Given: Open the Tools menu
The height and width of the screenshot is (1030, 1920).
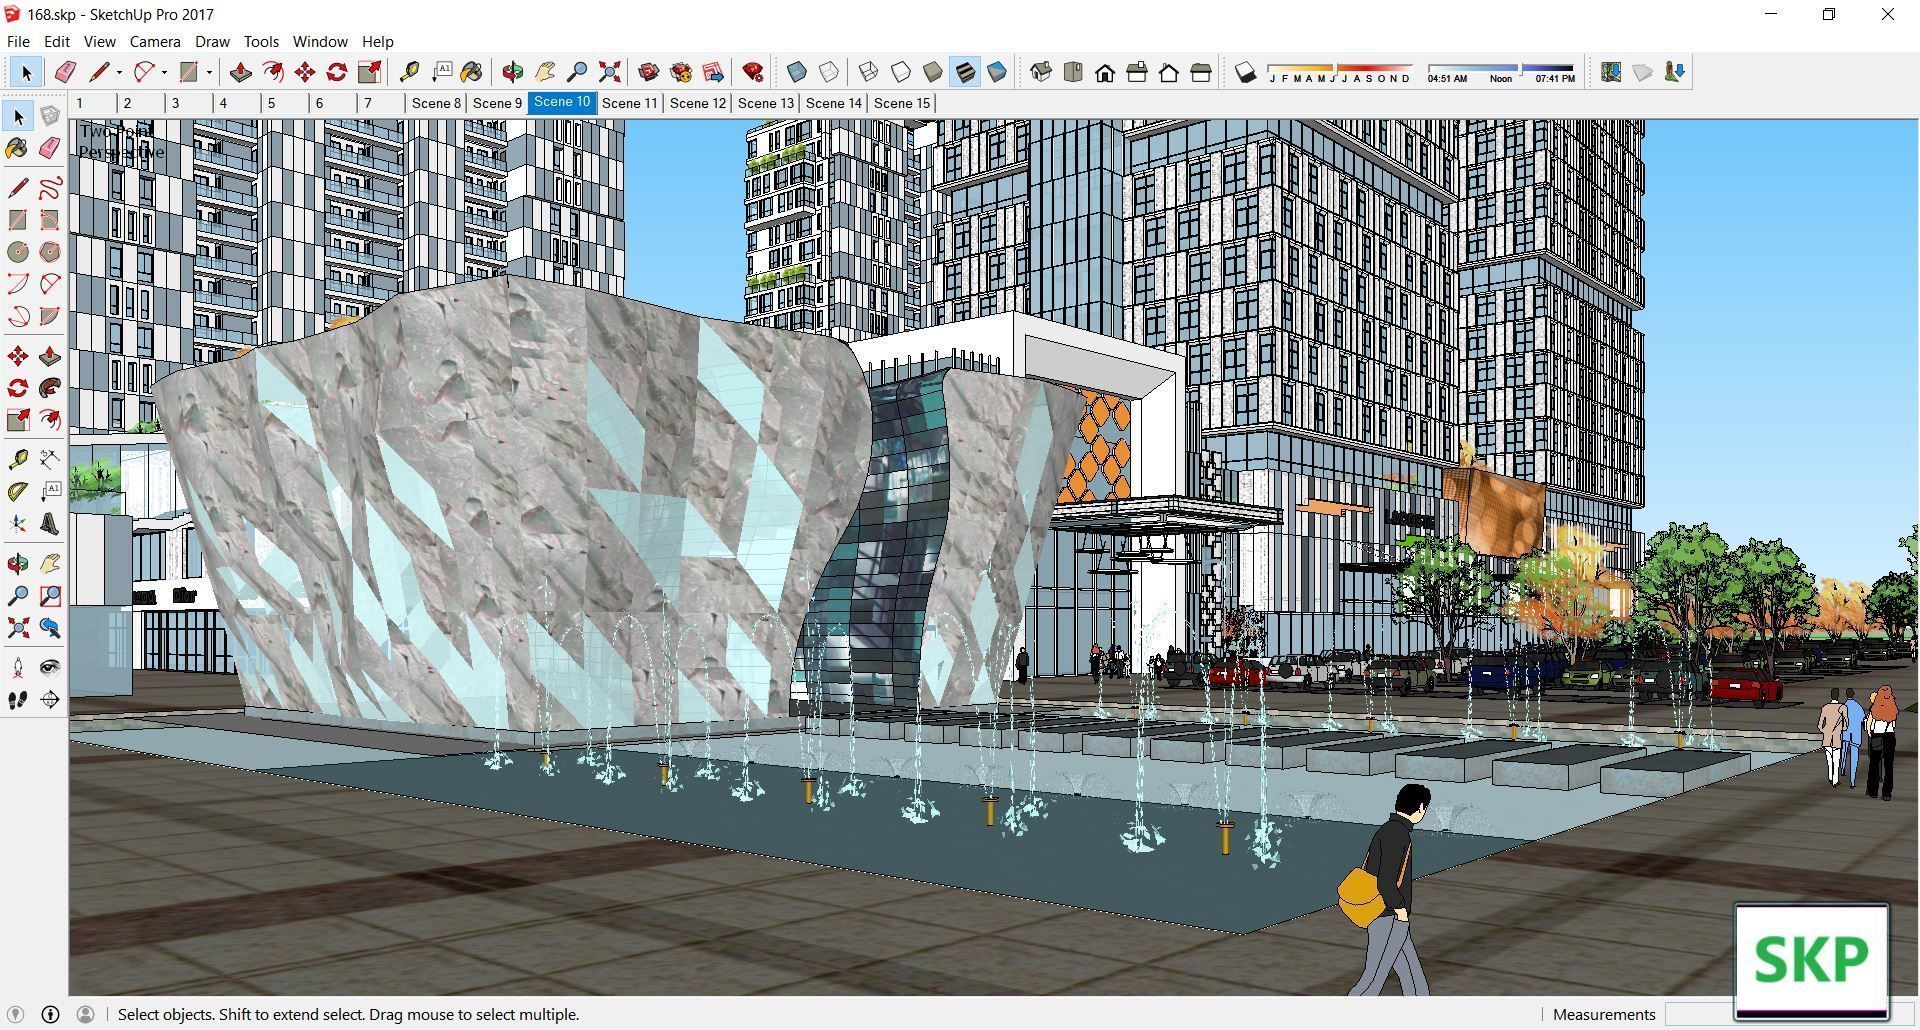Looking at the screenshot, I should pyautogui.click(x=261, y=41).
